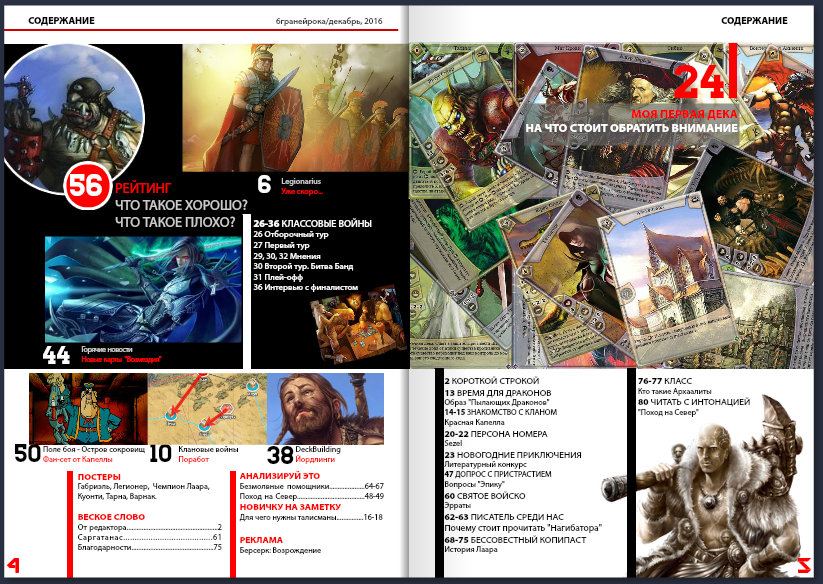Click the bearded man portrait image
This screenshot has height=584, width=823.
click(325, 409)
